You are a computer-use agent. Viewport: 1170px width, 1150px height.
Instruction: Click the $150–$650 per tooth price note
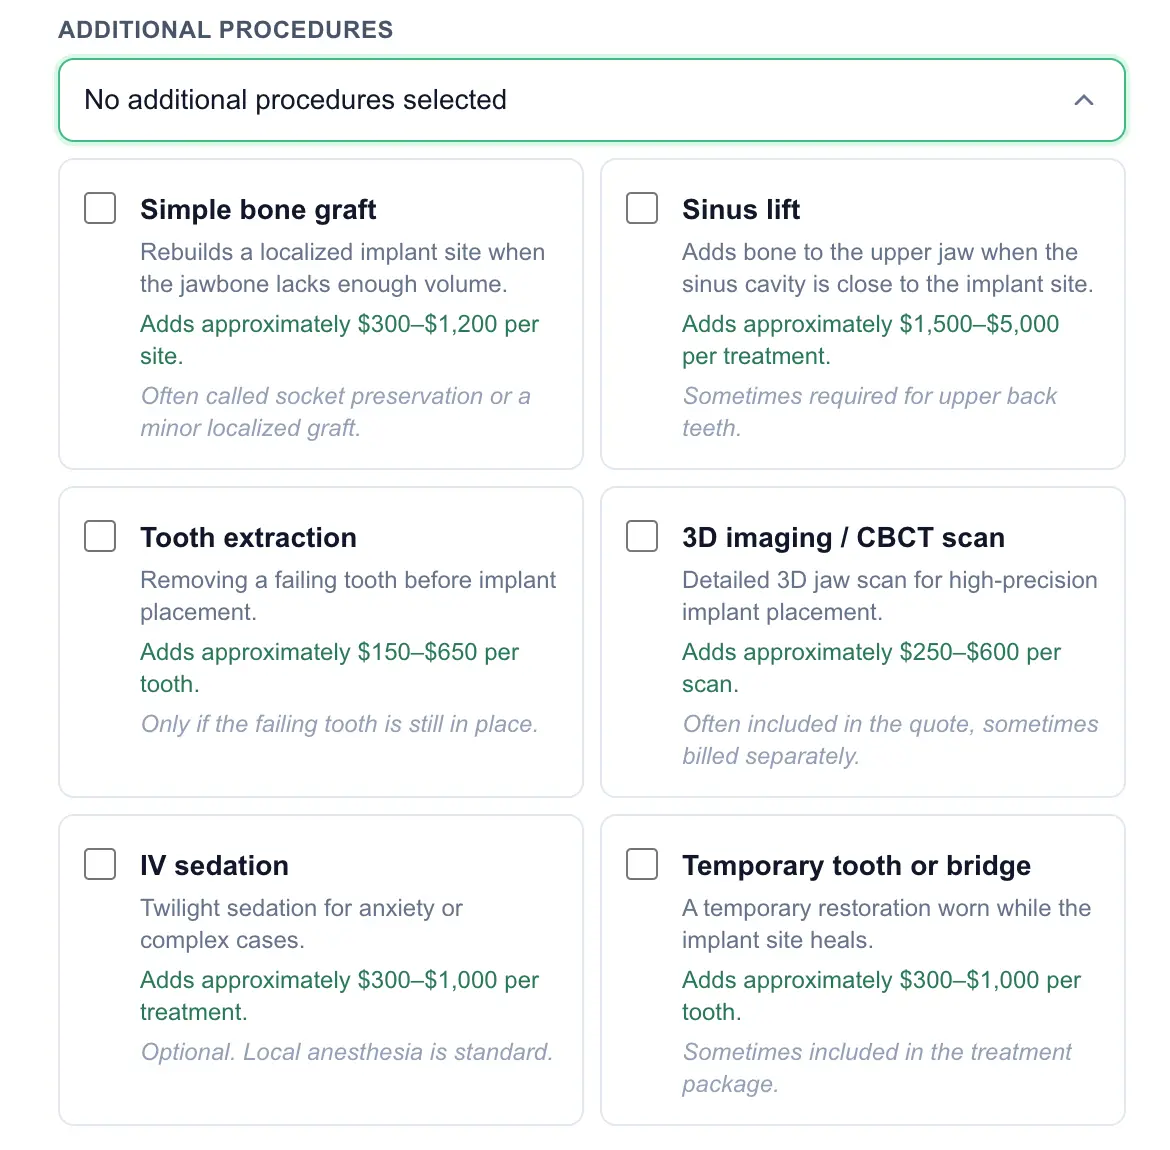click(x=330, y=668)
